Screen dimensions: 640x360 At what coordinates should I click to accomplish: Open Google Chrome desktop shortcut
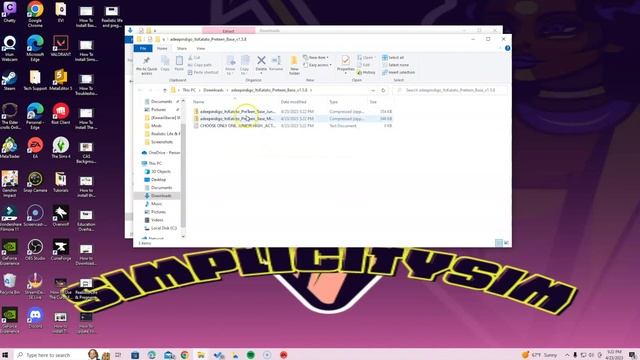[35, 14]
